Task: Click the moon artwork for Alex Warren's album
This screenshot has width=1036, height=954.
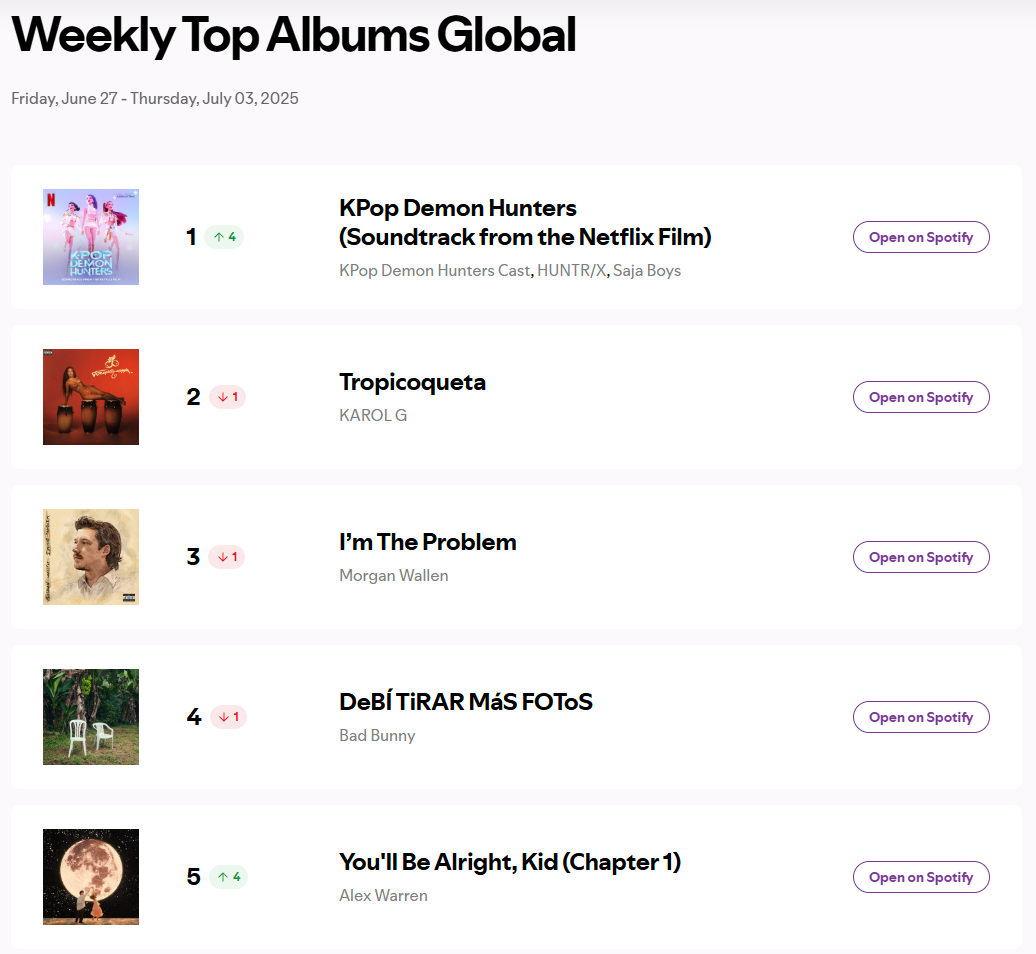Action: (x=91, y=877)
